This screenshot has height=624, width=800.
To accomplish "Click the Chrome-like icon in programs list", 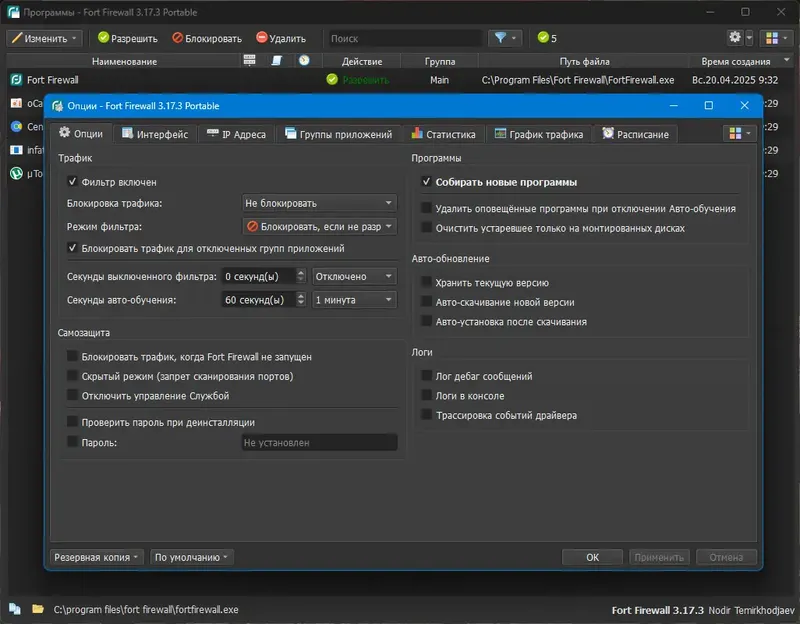I will (x=16, y=127).
